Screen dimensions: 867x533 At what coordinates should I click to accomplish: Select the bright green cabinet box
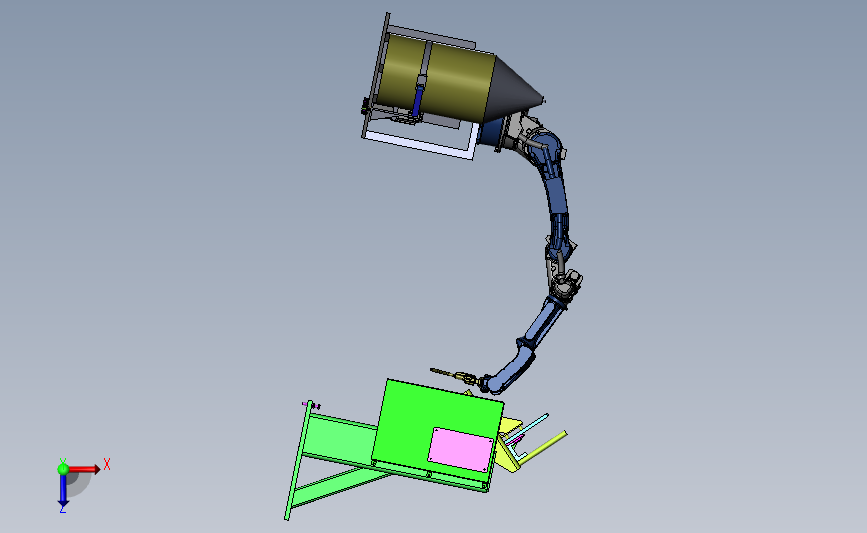point(437,429)
